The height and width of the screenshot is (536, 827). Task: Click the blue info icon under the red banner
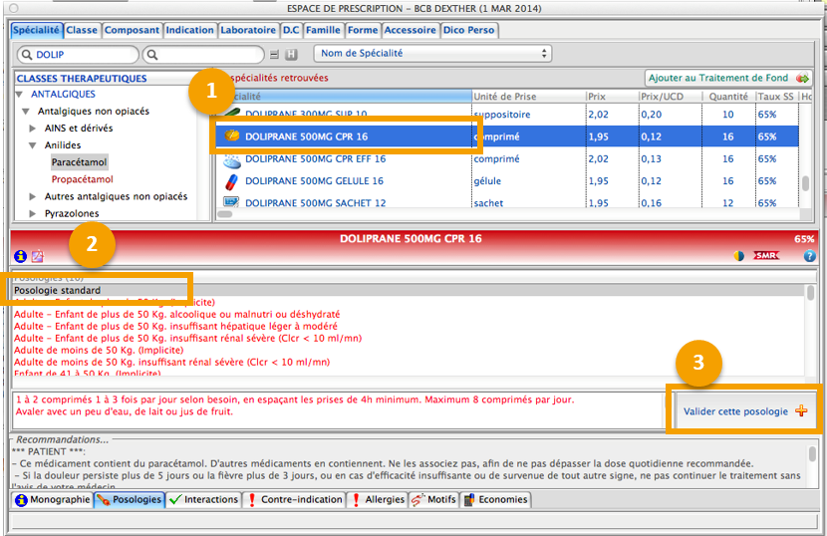pos(21,256)
